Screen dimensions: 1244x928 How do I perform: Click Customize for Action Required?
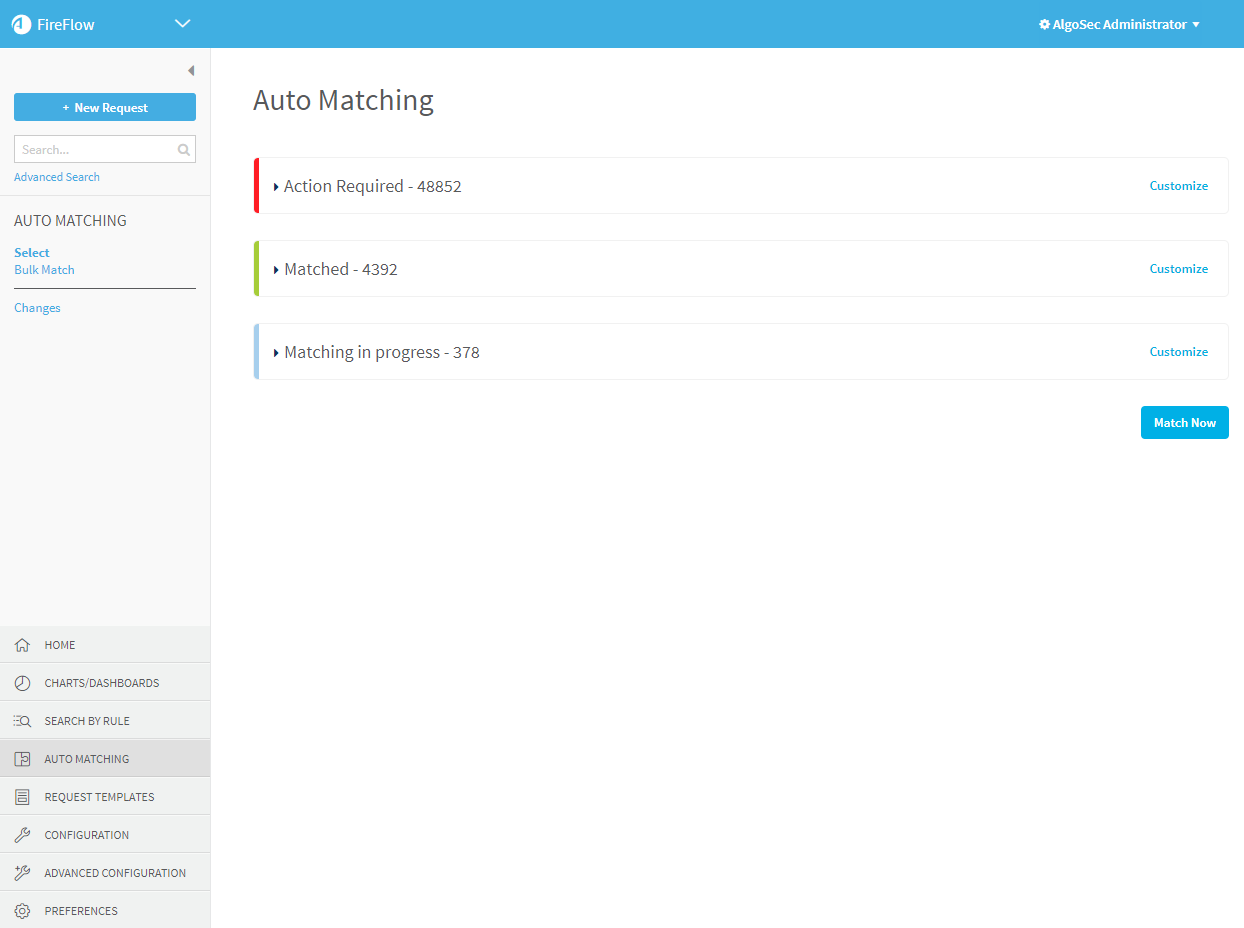pyautogui.click(x=1178, y=186)
